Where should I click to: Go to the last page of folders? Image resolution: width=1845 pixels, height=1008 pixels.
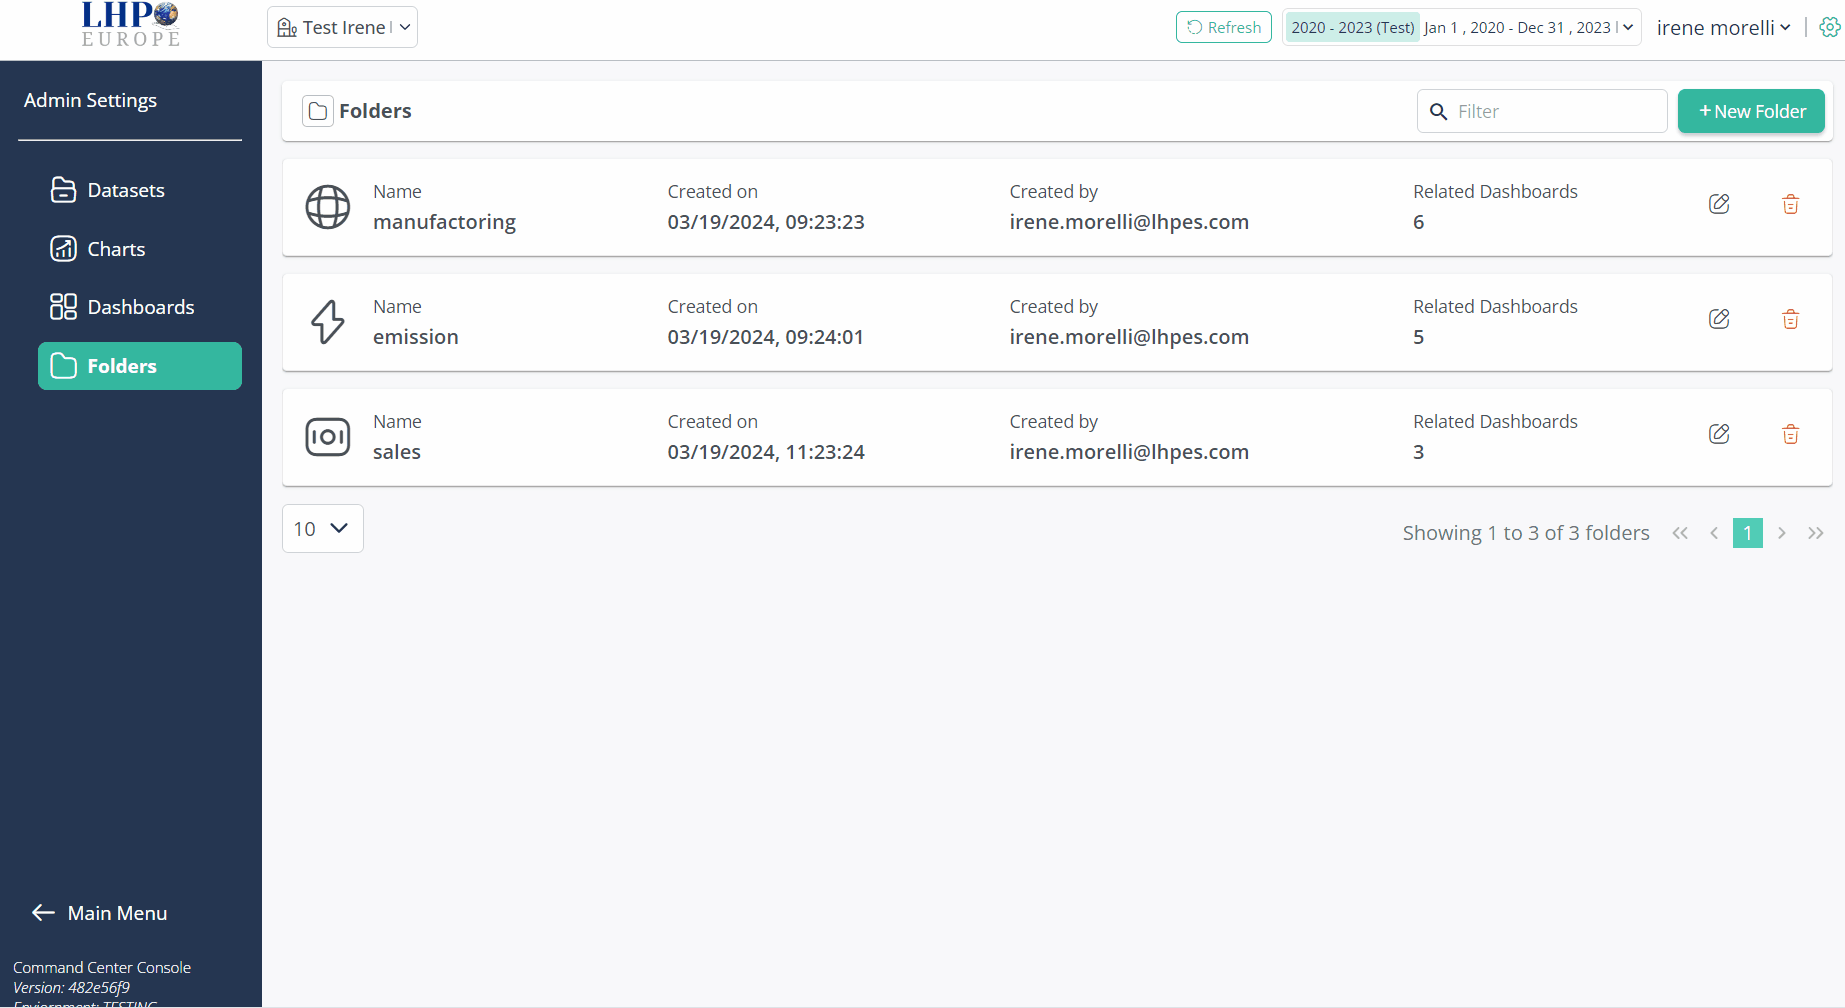point(1816,533)
